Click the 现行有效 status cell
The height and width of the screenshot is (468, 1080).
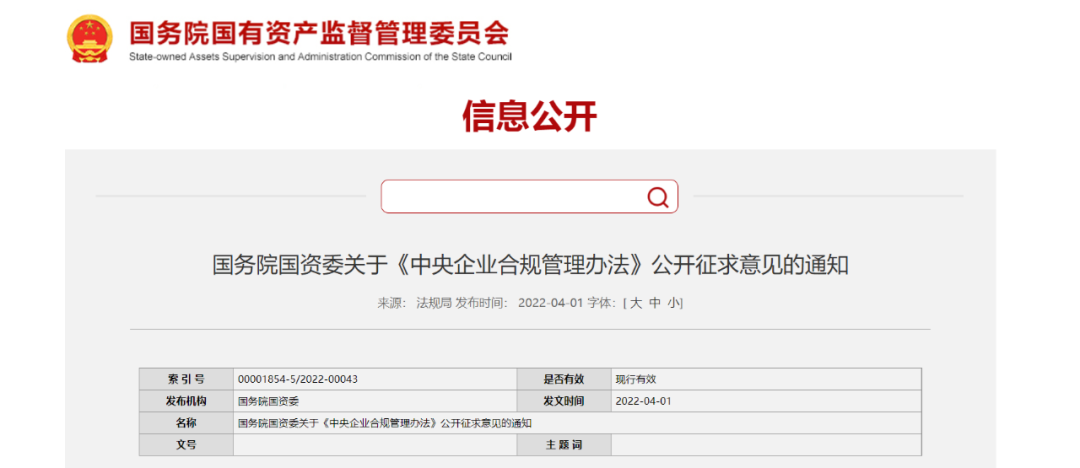click(635, 379)
